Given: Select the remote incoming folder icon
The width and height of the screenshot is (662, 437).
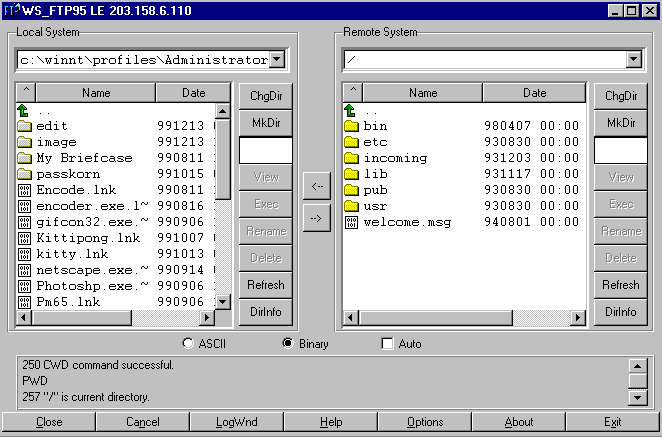Looking at the screenshot, I should point(351,158).
